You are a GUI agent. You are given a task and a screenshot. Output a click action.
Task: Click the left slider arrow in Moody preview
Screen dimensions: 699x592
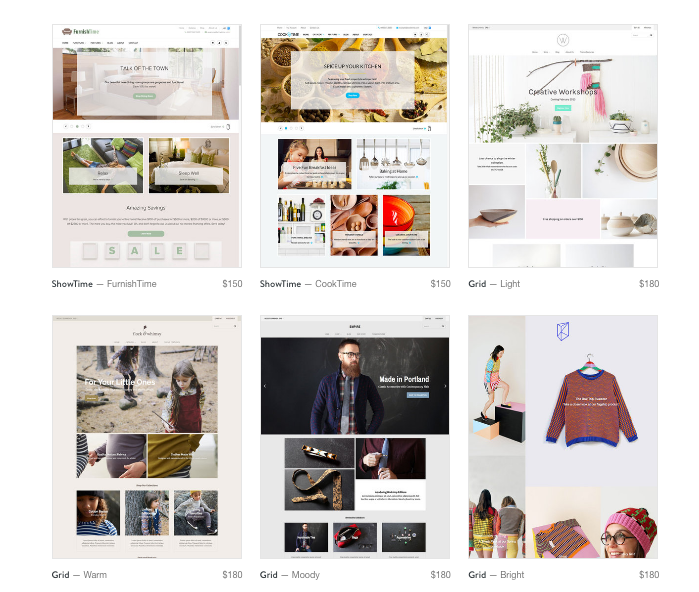(265, 385)
